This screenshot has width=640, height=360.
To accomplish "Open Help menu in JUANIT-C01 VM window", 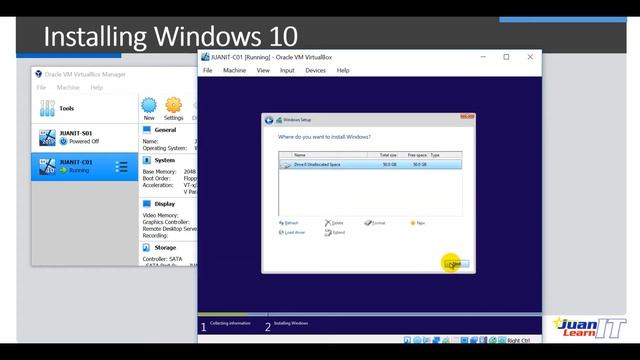I will pyautogui.click(x=343, y=70).
